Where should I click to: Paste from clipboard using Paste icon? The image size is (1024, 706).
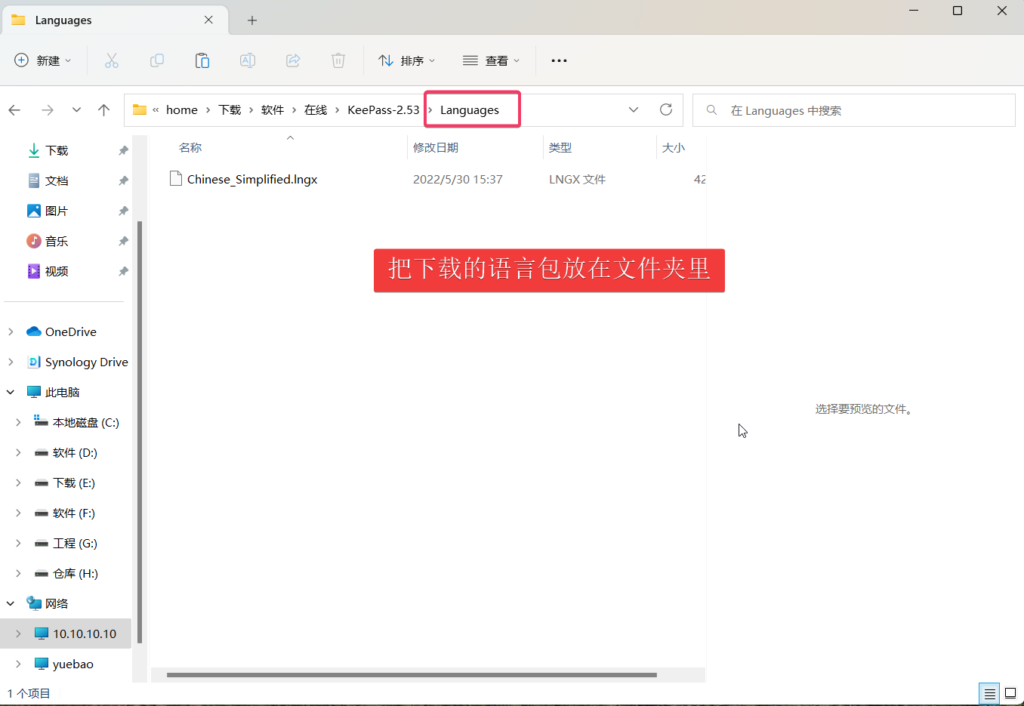click(x=202, y=60)
